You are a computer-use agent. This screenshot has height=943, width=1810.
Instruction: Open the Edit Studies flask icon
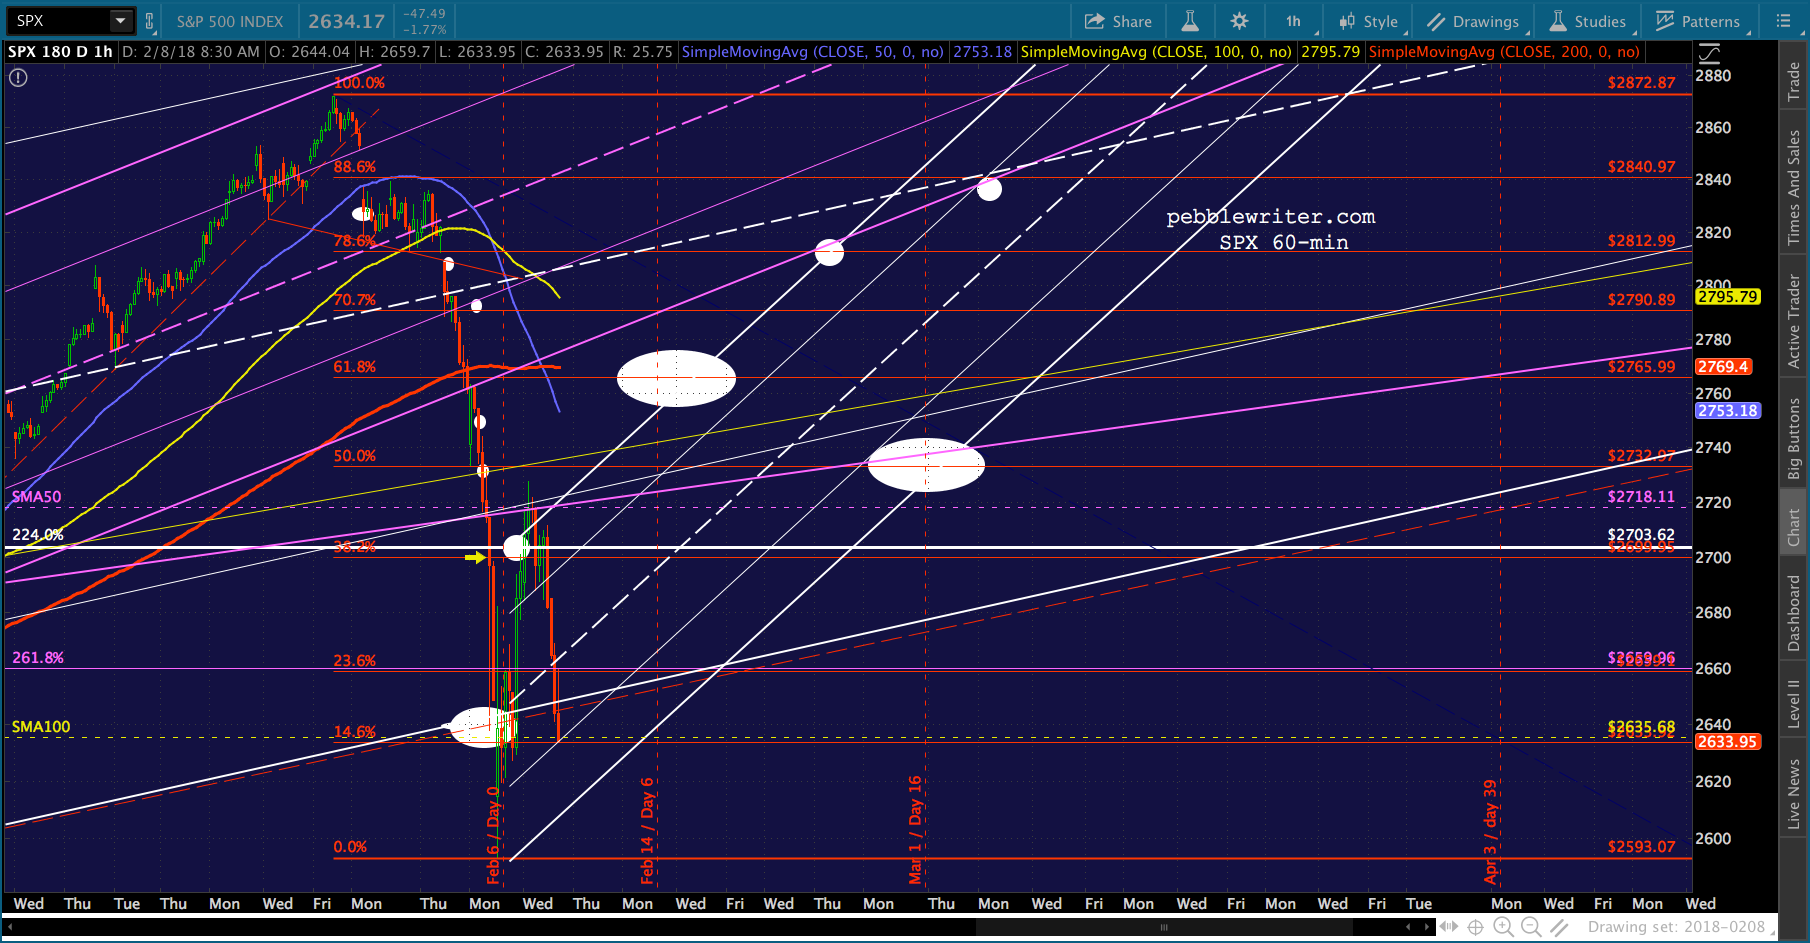point(1190,21)
